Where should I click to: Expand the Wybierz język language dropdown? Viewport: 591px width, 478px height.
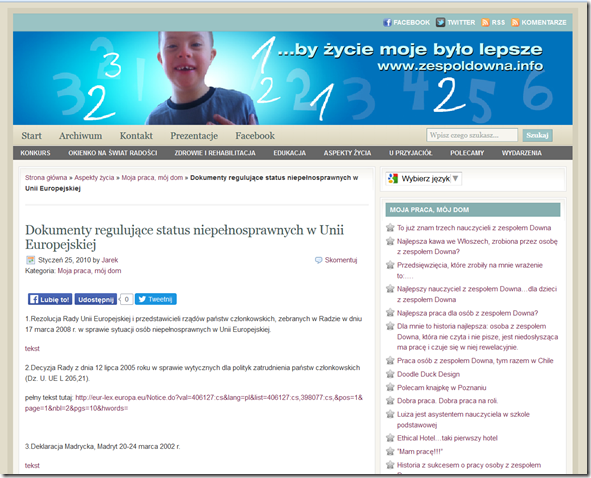(x=424, y=178)
